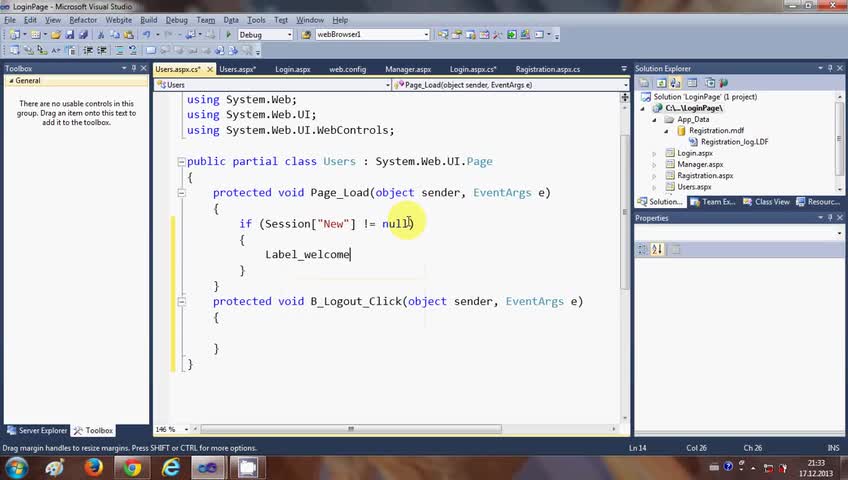Open Internet Explorer from the taskbar
The height and width of the screenshot is (480, 848).
(x=170, y=467)
